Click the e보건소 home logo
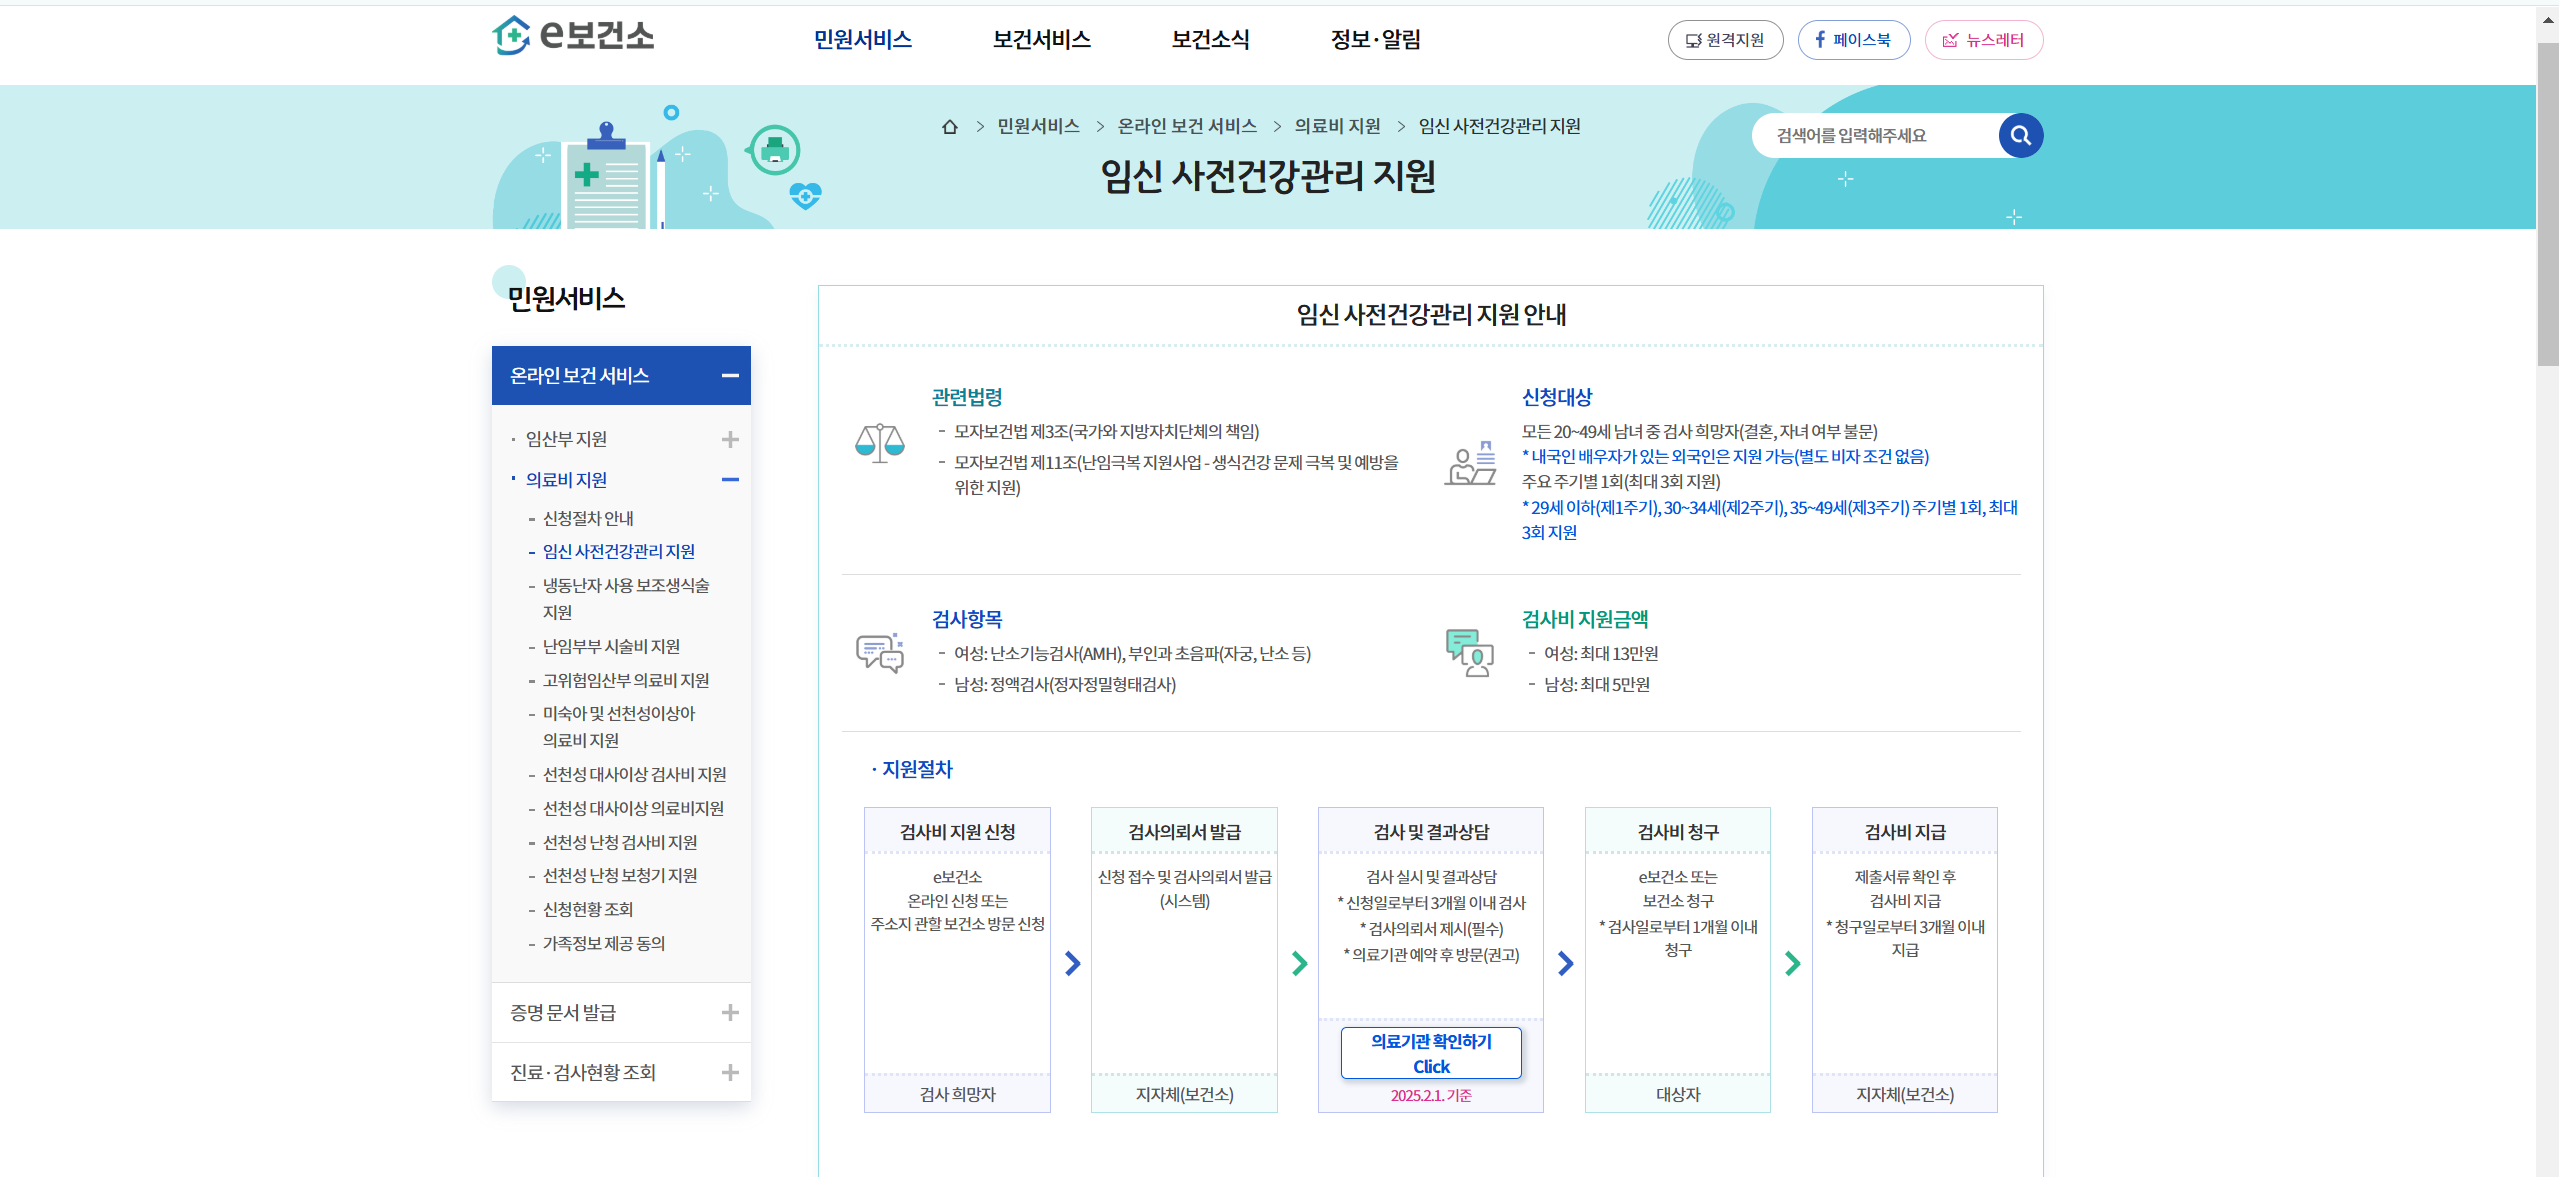The height and width of the screenshot is (1177, 2559). (x=573, y=36)
